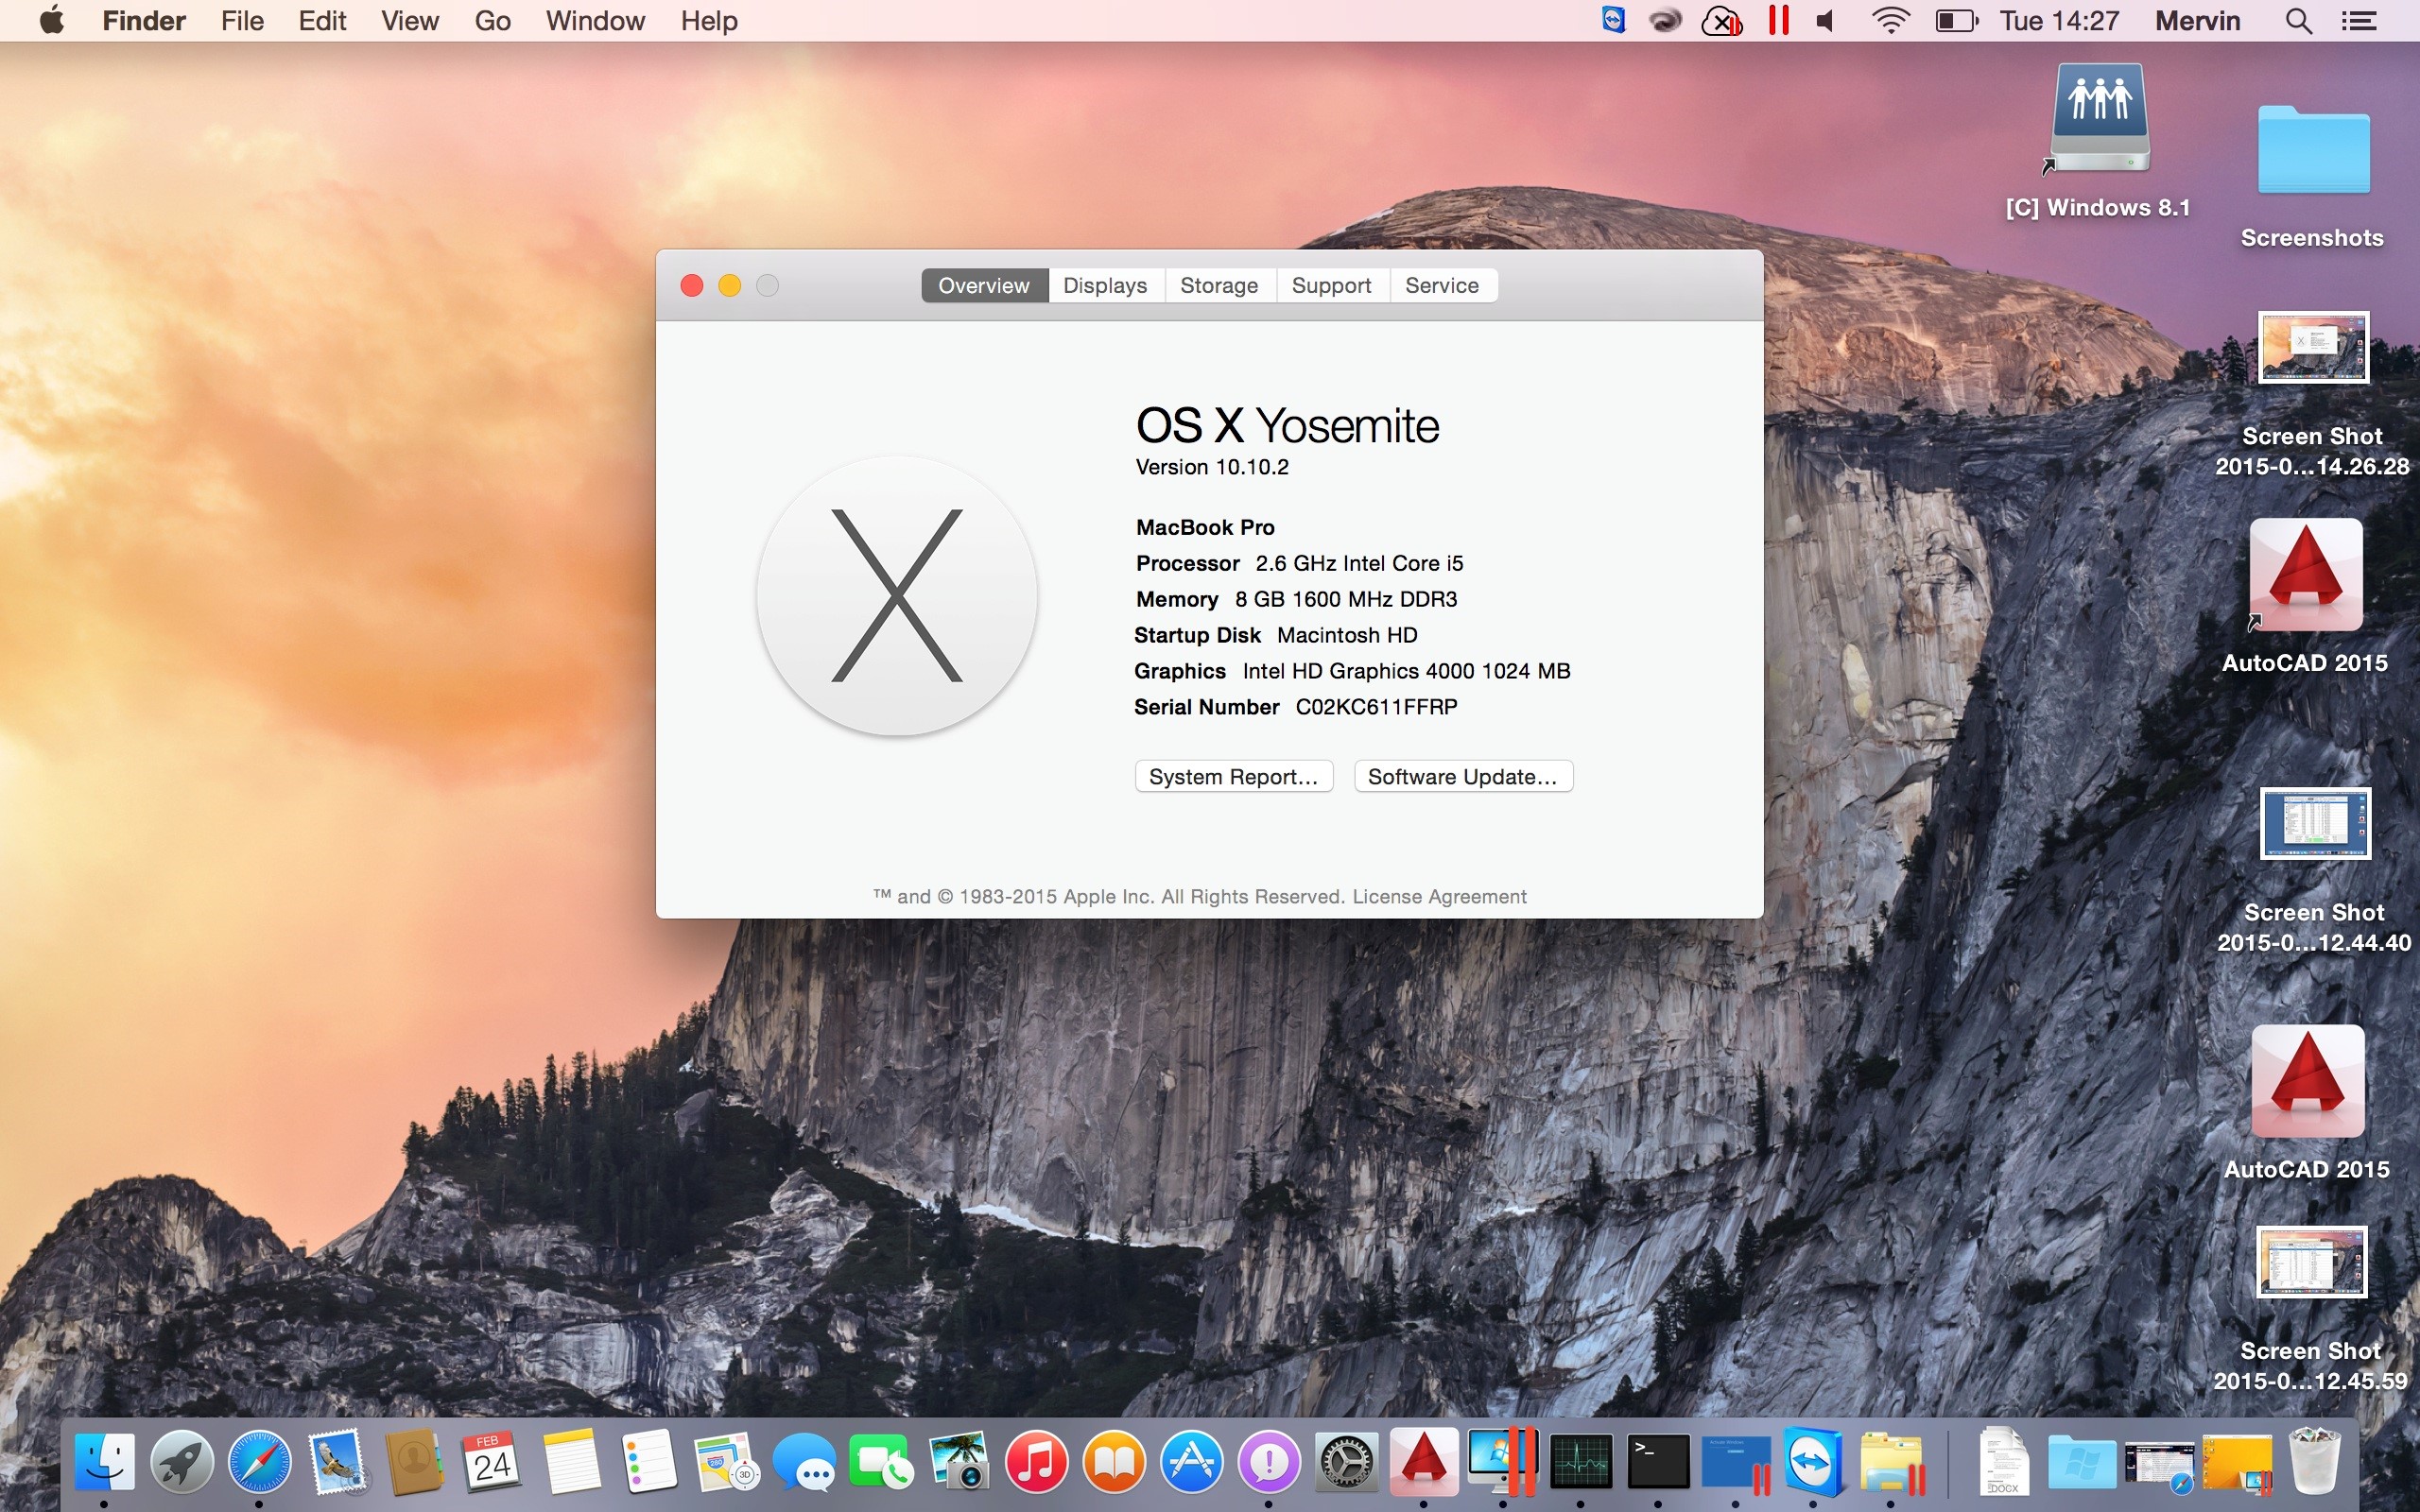2420x1512 pixels.
Task: Switch to the Overview tab
Action: (984, 285)
